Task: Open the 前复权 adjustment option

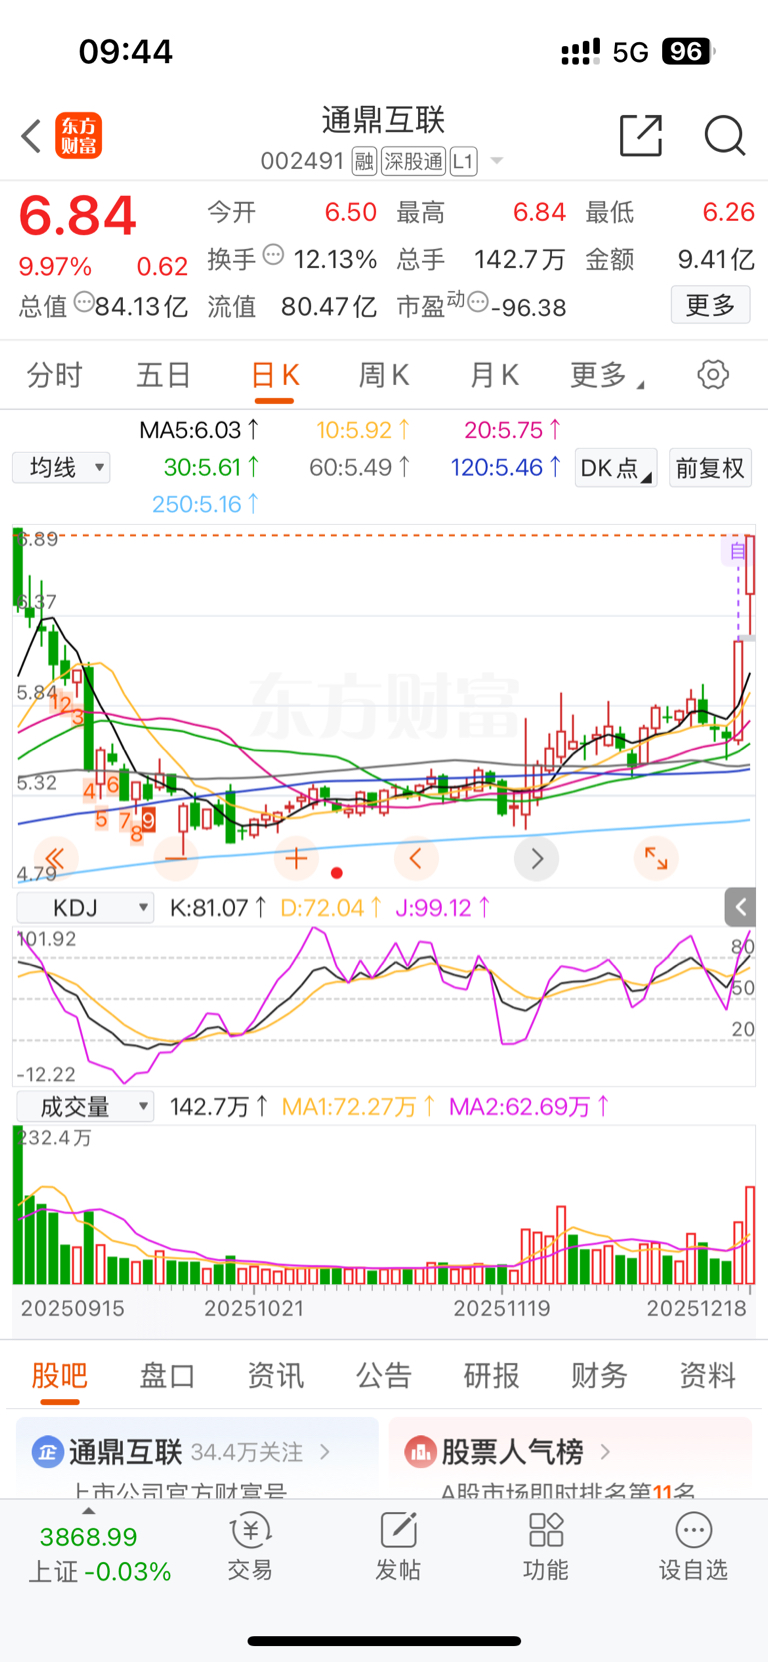Action: [710, 467]
